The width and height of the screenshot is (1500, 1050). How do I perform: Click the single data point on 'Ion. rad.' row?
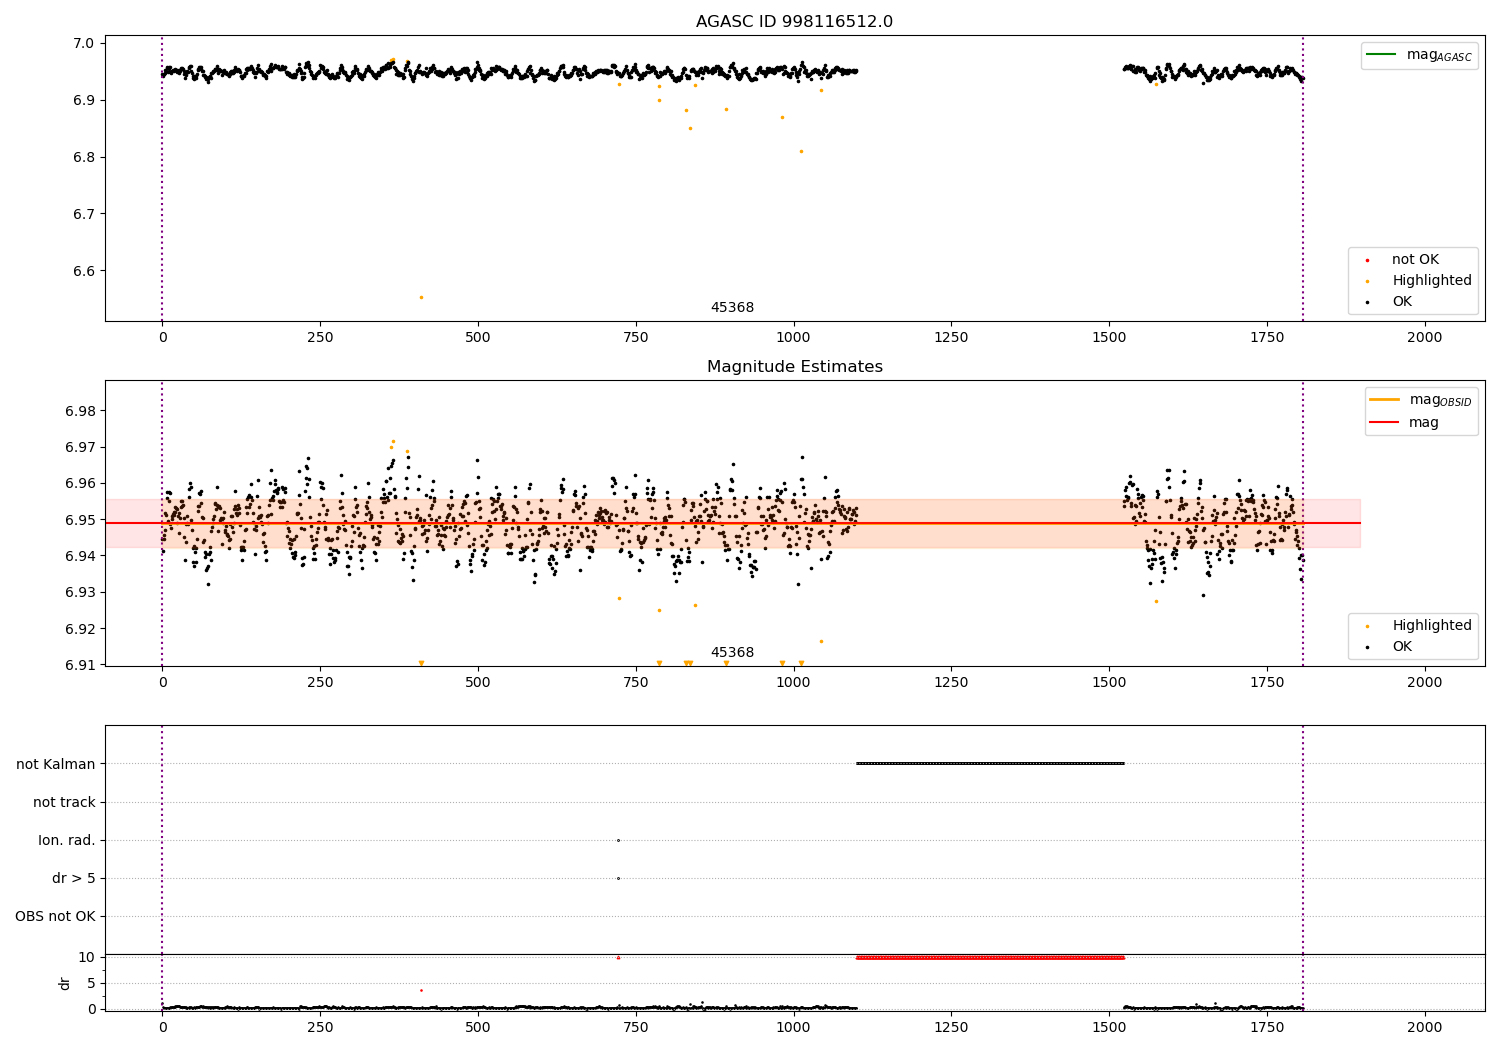coord(618,840)
